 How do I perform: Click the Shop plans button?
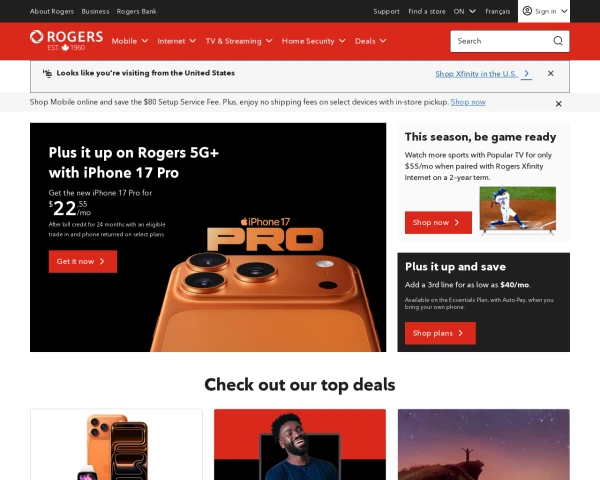coord(440,333)
